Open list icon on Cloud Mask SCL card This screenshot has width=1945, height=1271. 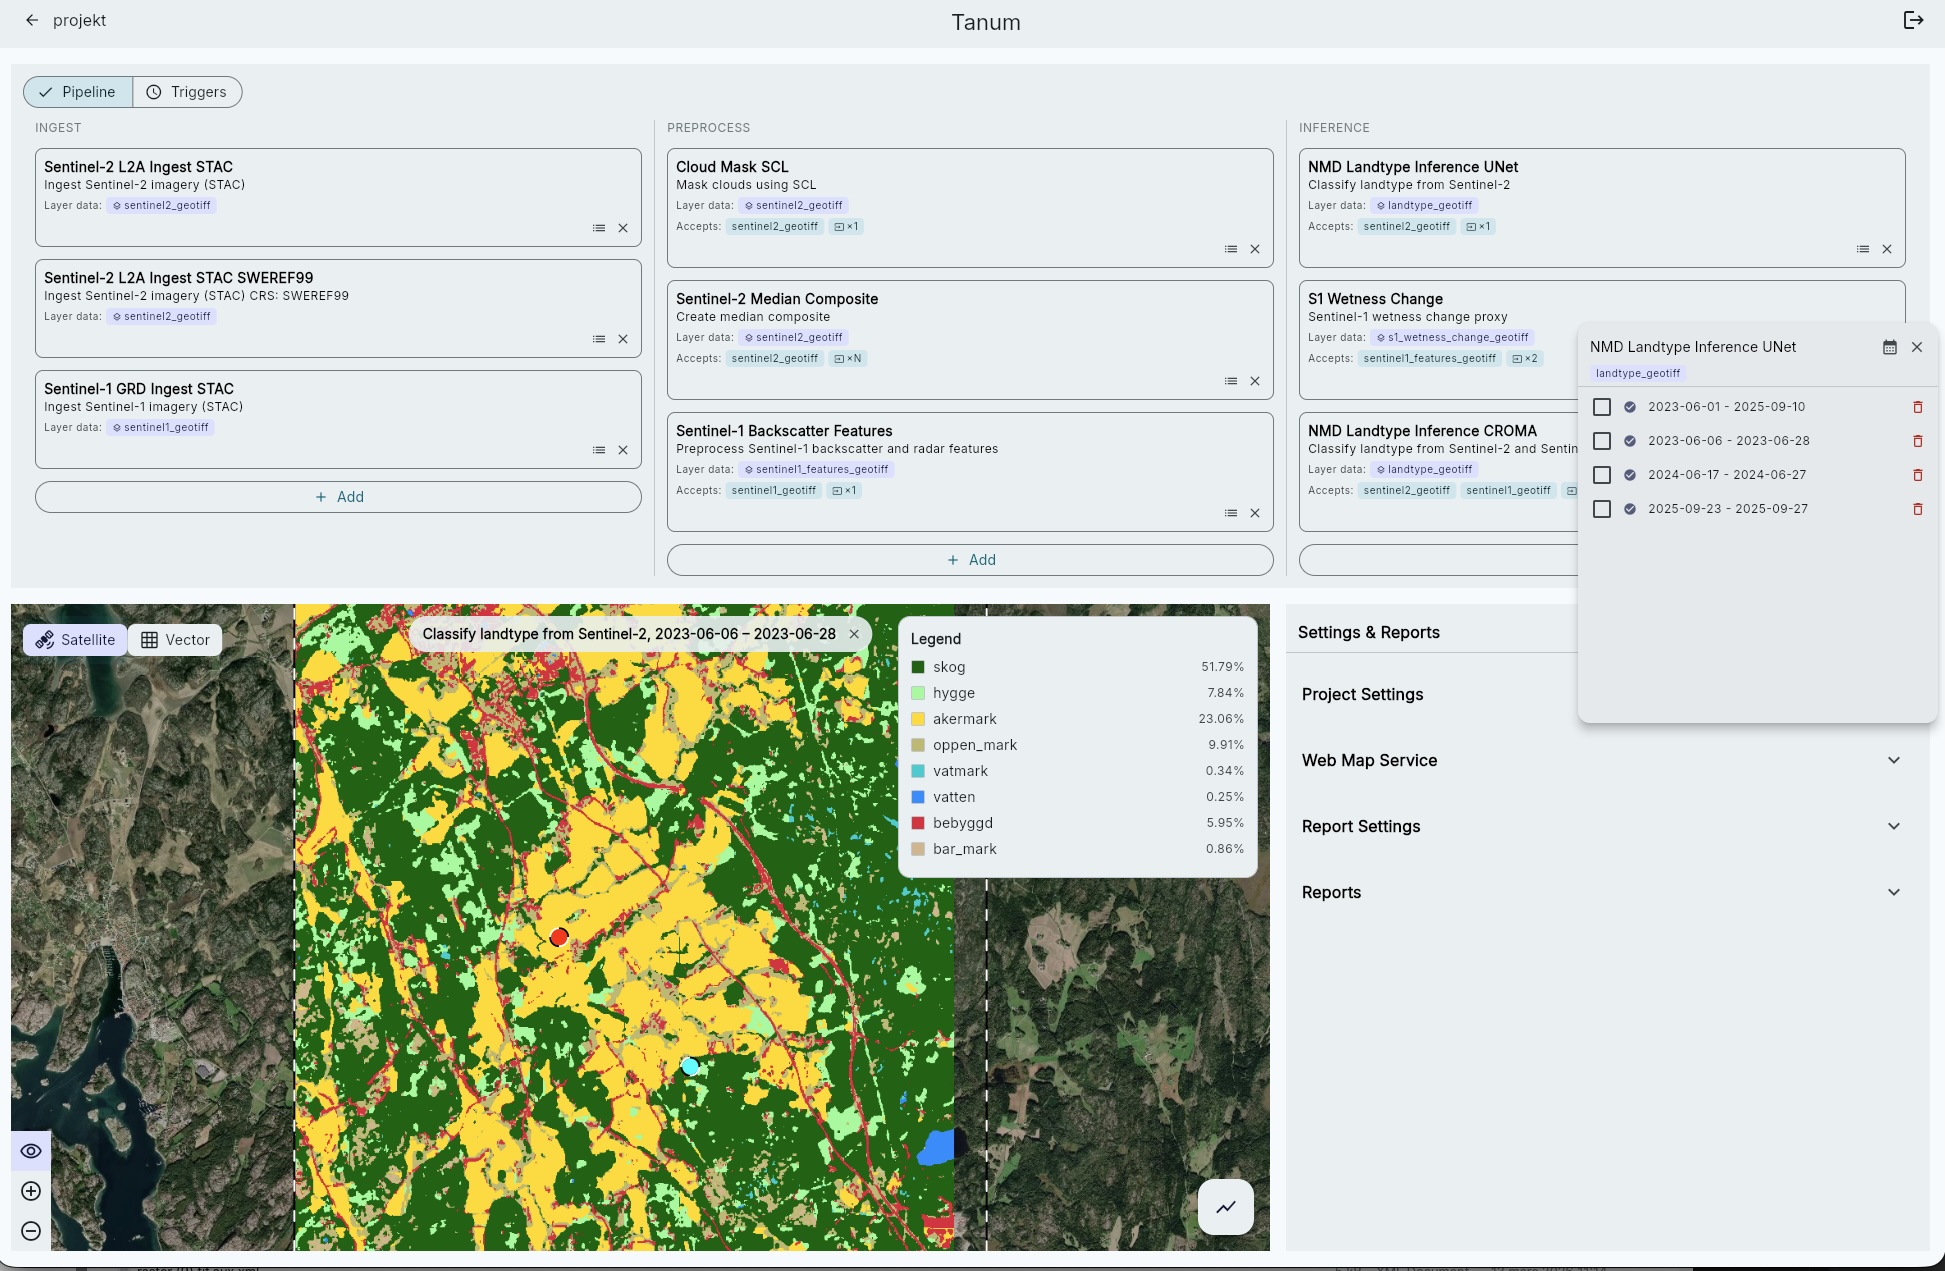coord(1231,249)
